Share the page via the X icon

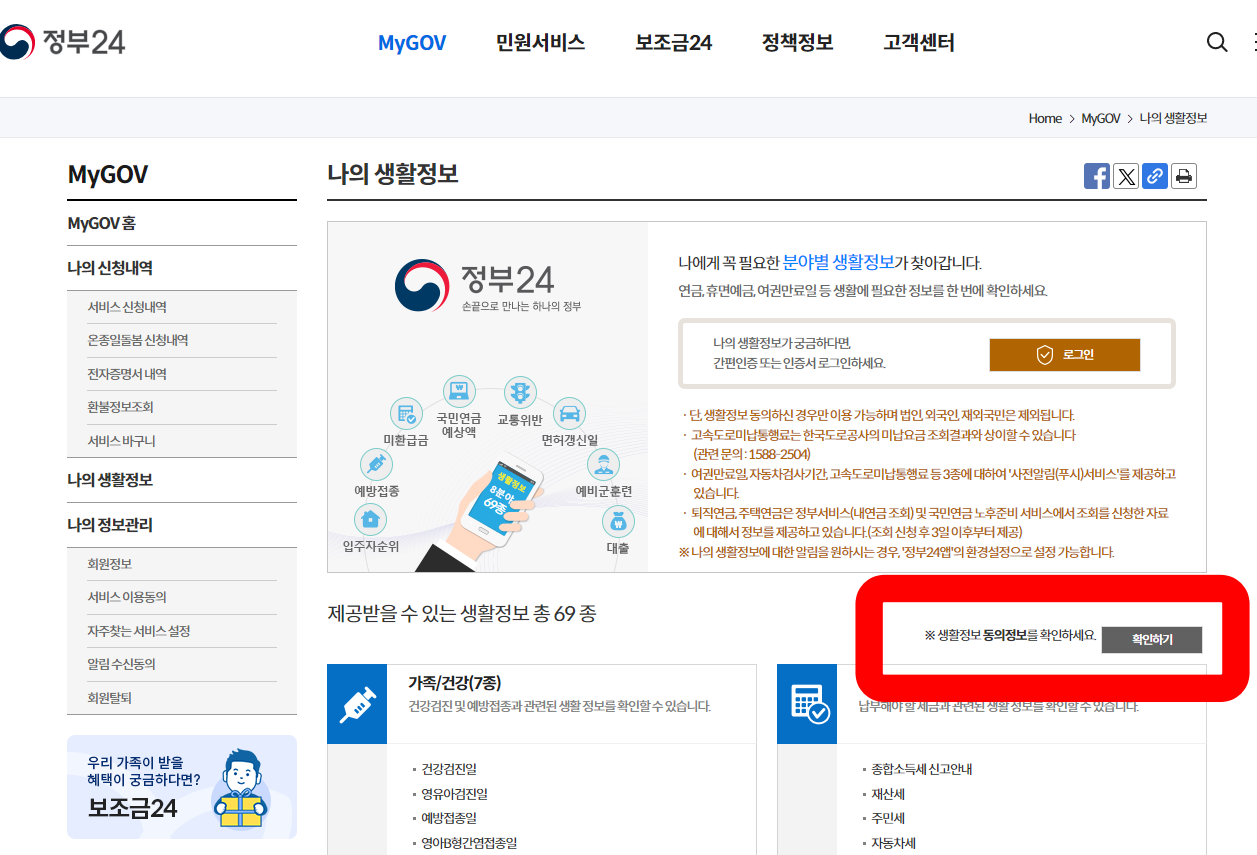1126,176
